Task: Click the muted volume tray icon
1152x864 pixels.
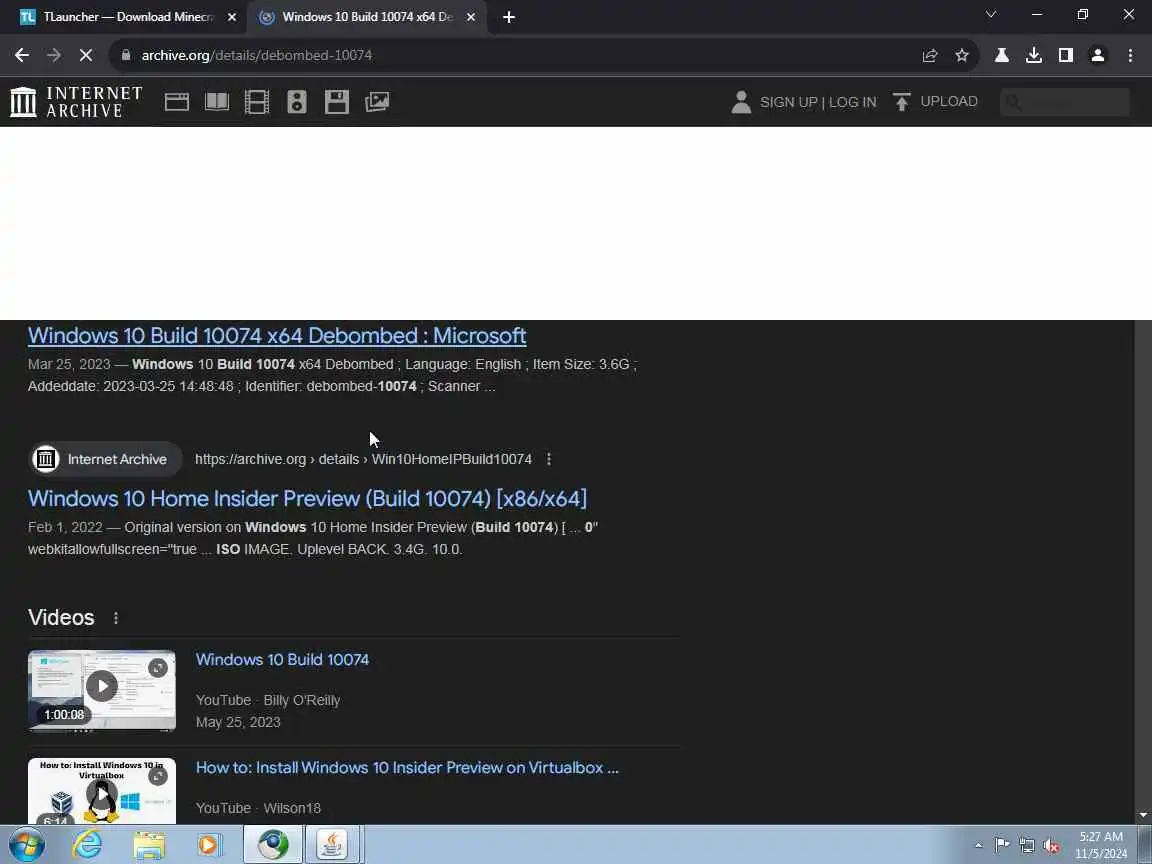Action: (1051, 846)
